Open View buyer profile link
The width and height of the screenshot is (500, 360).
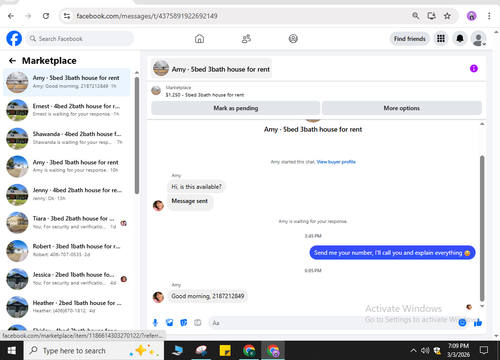click(x=336, y=162)
